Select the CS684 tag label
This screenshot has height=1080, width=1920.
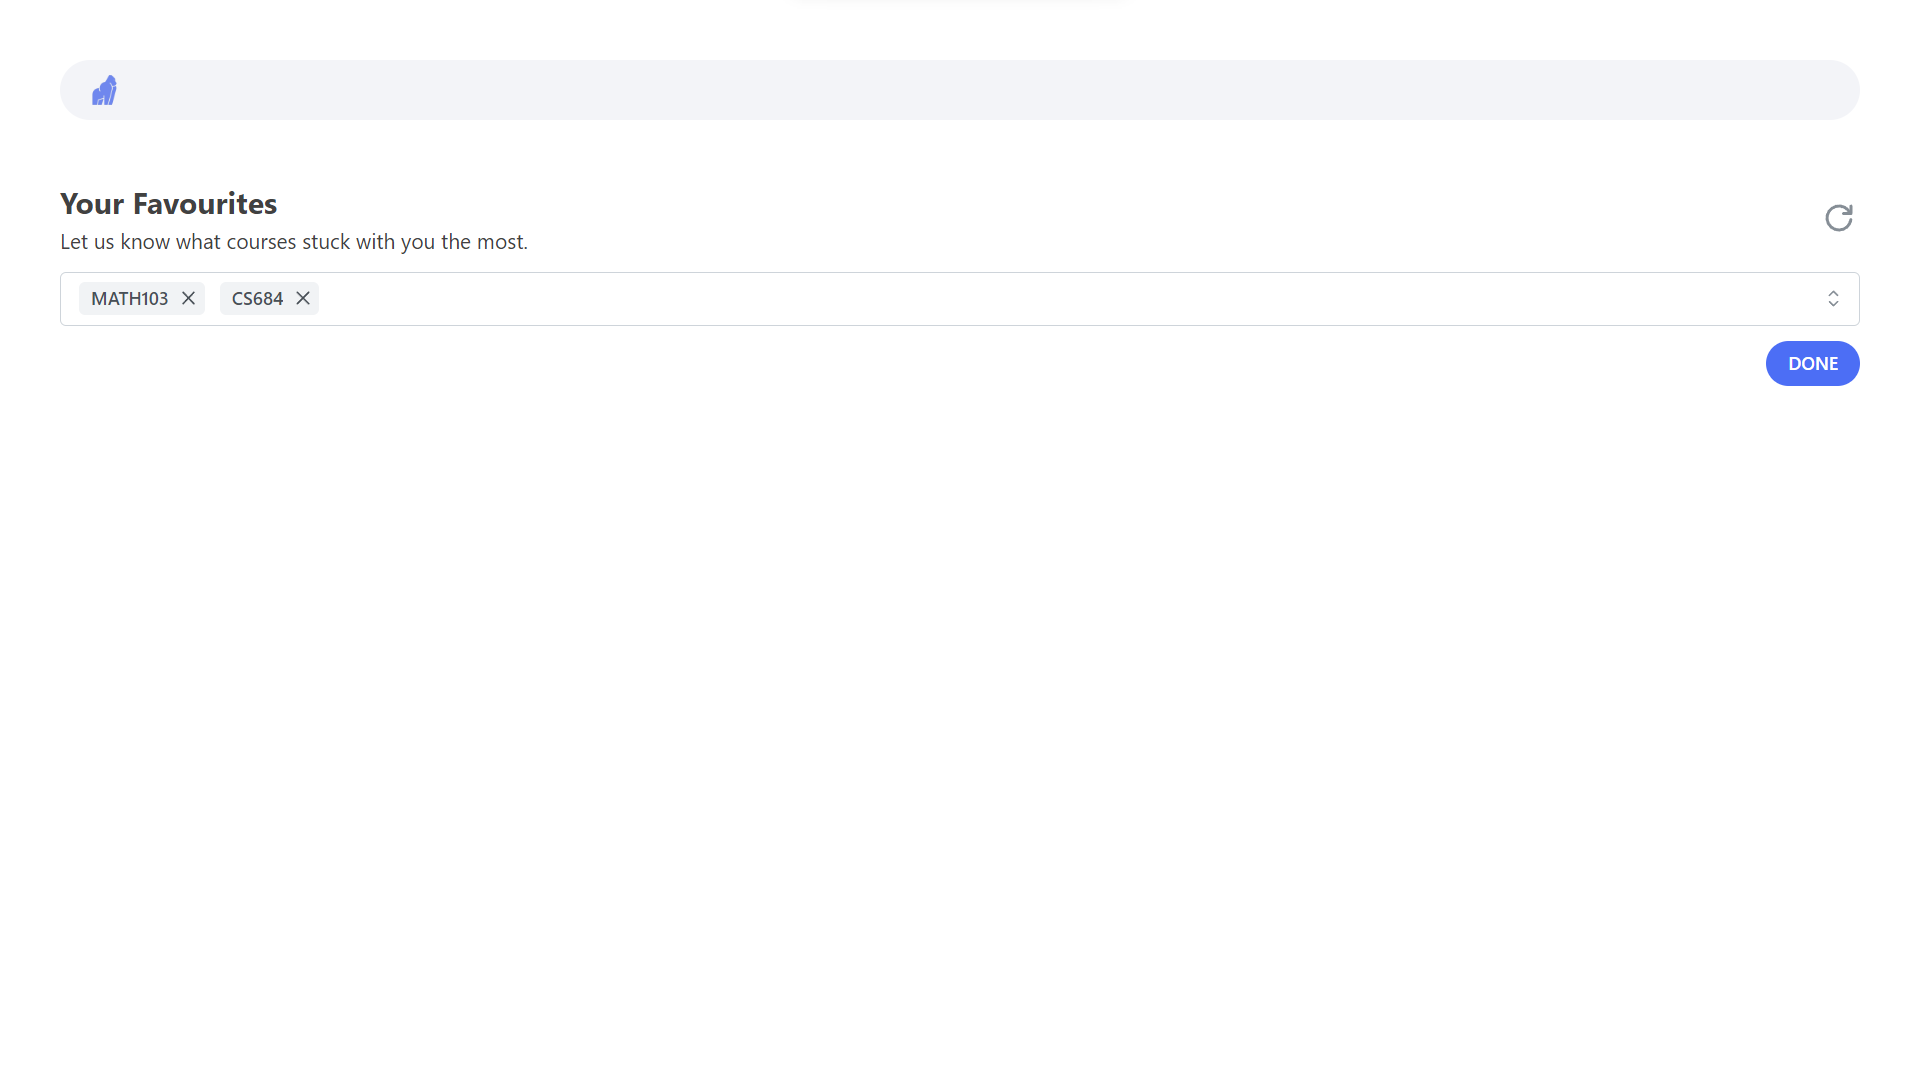(257, 298)
